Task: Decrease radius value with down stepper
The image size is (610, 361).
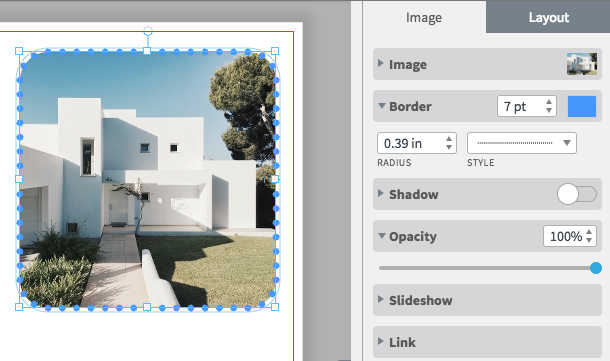Action: 449,147
